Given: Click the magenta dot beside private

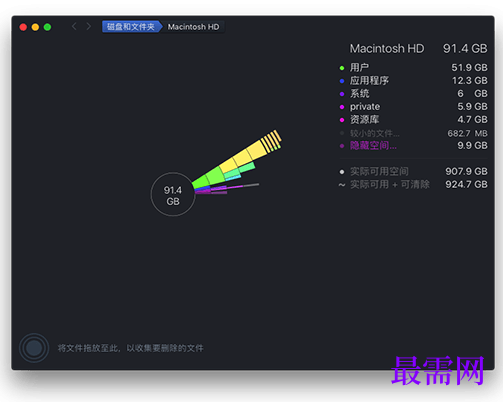Looking at the screenshot, I should (x=342, y=107).
